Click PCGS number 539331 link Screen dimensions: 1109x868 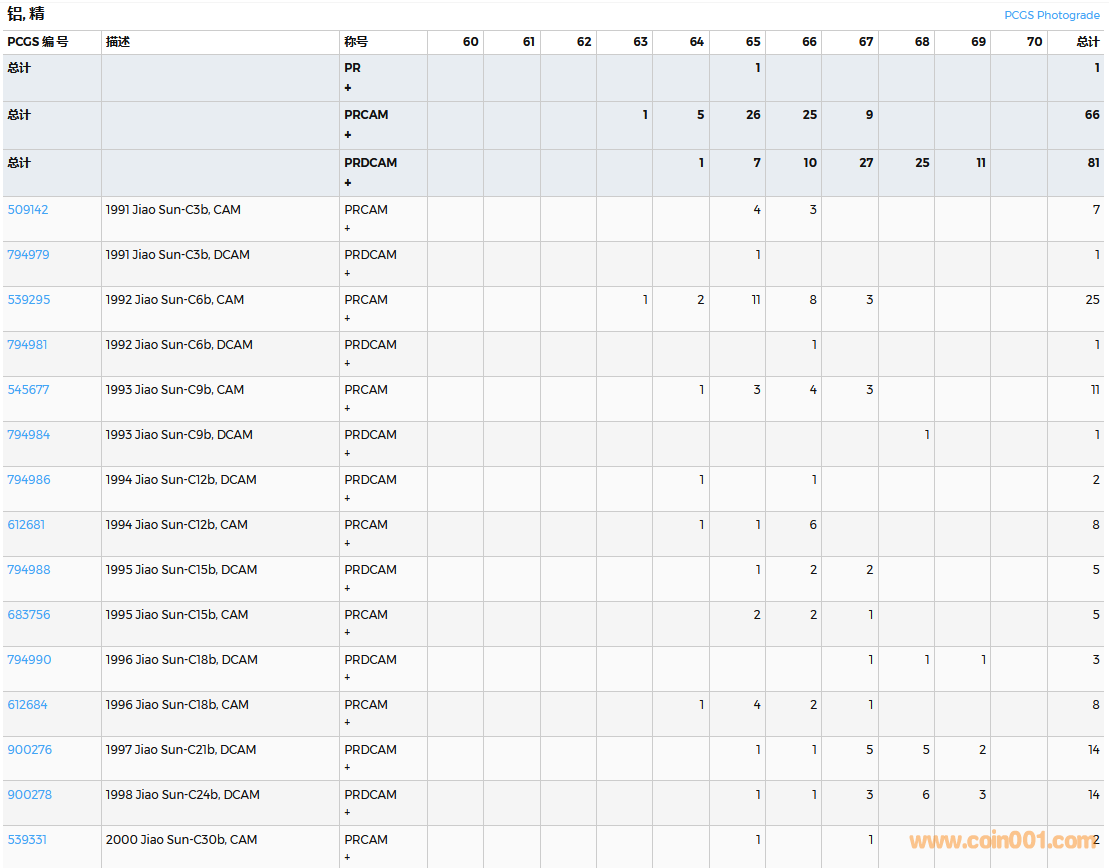coord(27,840)
